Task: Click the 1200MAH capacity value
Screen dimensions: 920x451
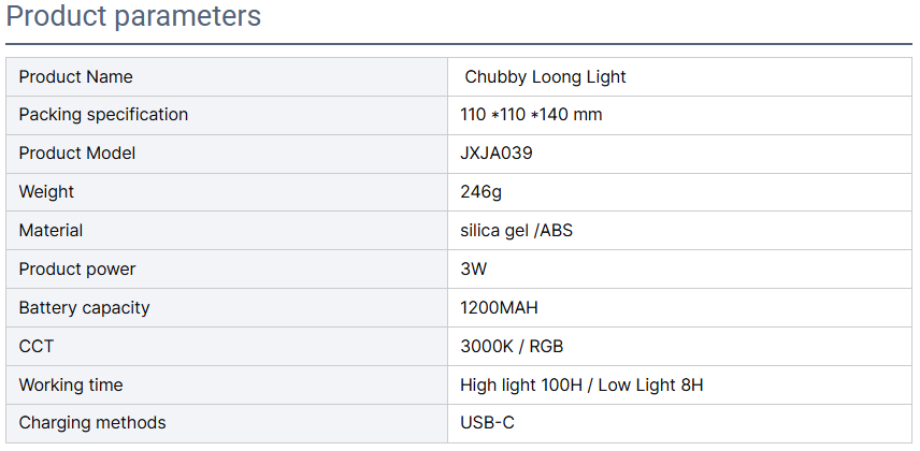Action: [x=499, y=308]
